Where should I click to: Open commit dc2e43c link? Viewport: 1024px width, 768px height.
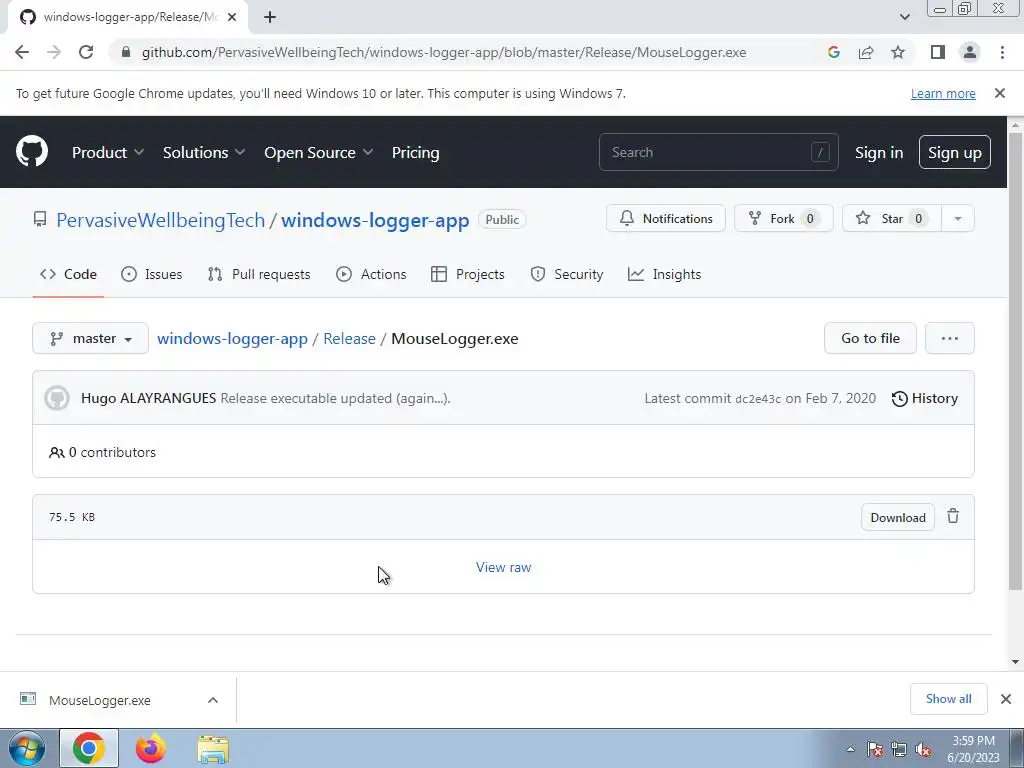pos(758,398)
